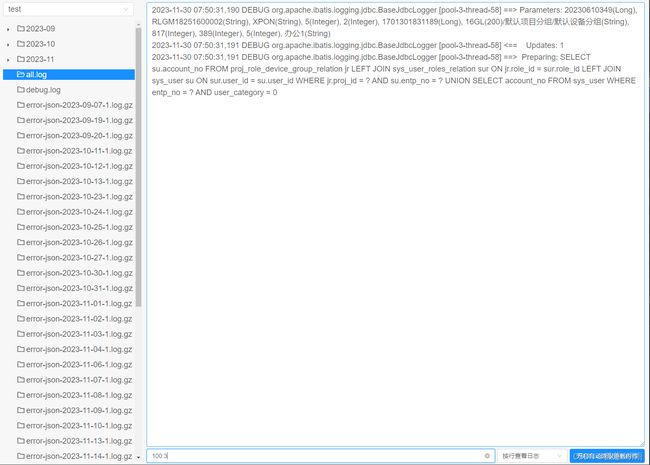The height and width of the screenshot is (465, 650).
Task: Open error-json-2023-09-20-1.log.gz
Action: [x=79, y=136]
